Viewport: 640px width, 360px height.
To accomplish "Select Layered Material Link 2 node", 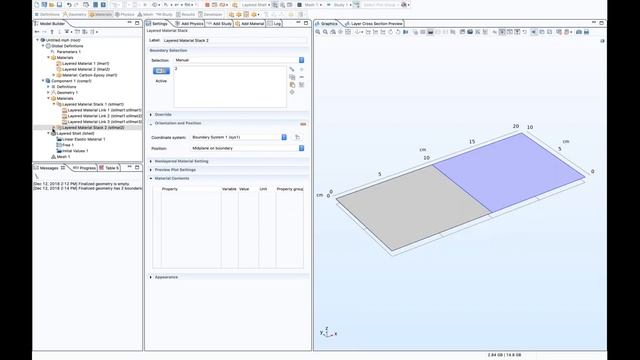I will pos(104,116).
